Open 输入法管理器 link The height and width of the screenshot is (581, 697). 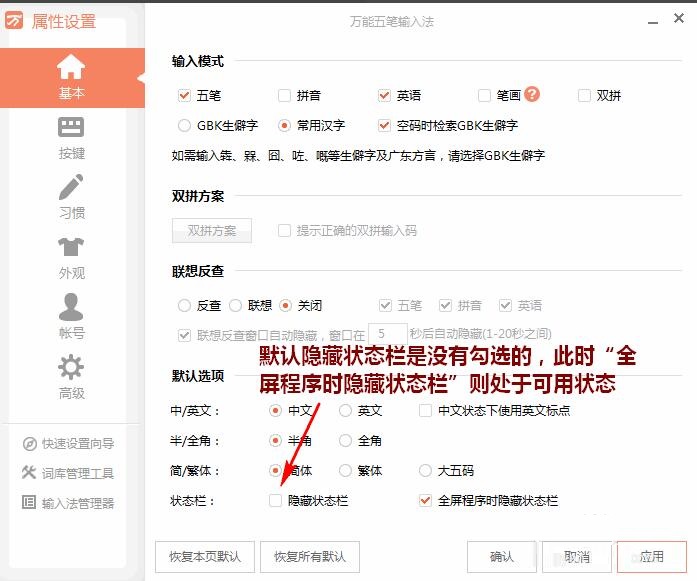click(x=78, y=503)
